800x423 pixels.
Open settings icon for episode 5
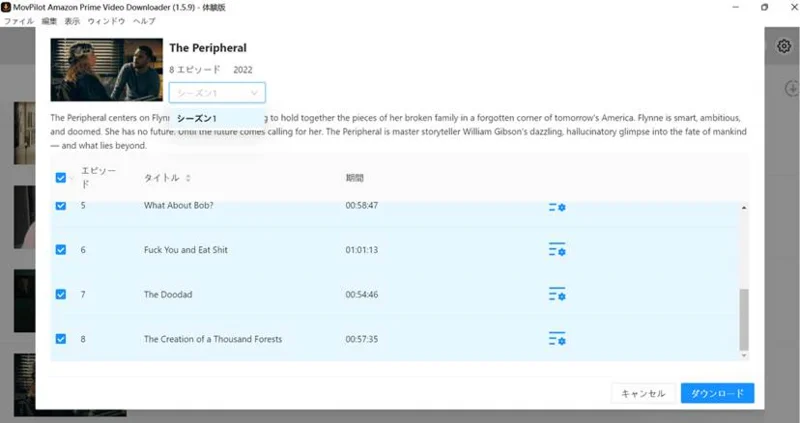coord(557,207)
